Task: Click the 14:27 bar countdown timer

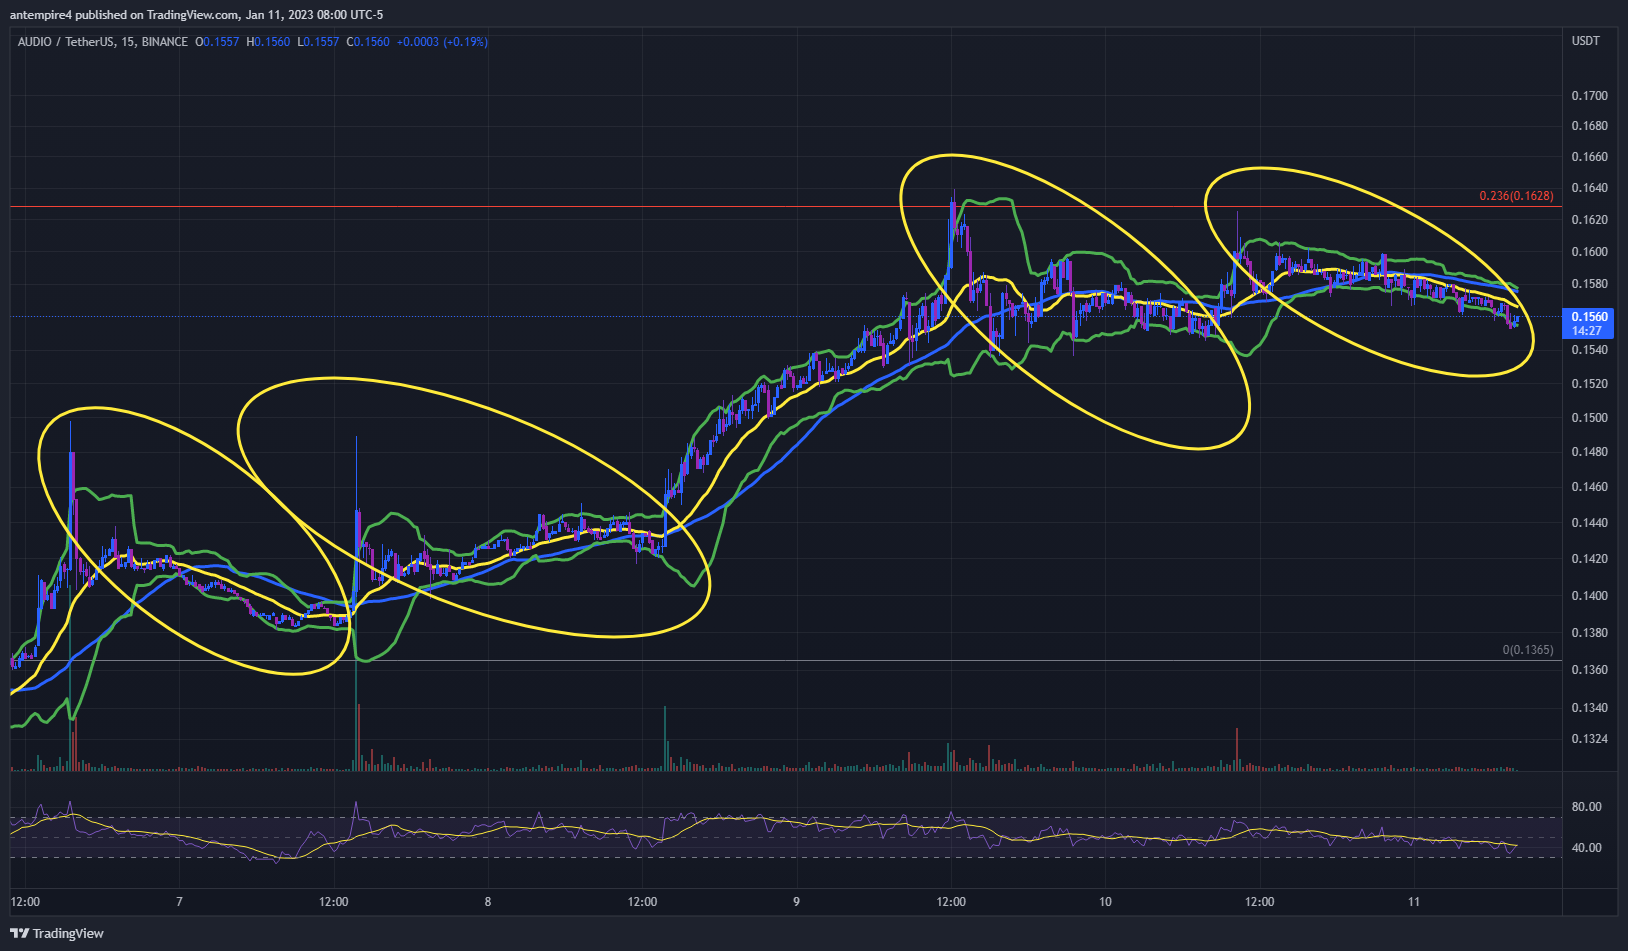Action: (x=1587, y=331)
